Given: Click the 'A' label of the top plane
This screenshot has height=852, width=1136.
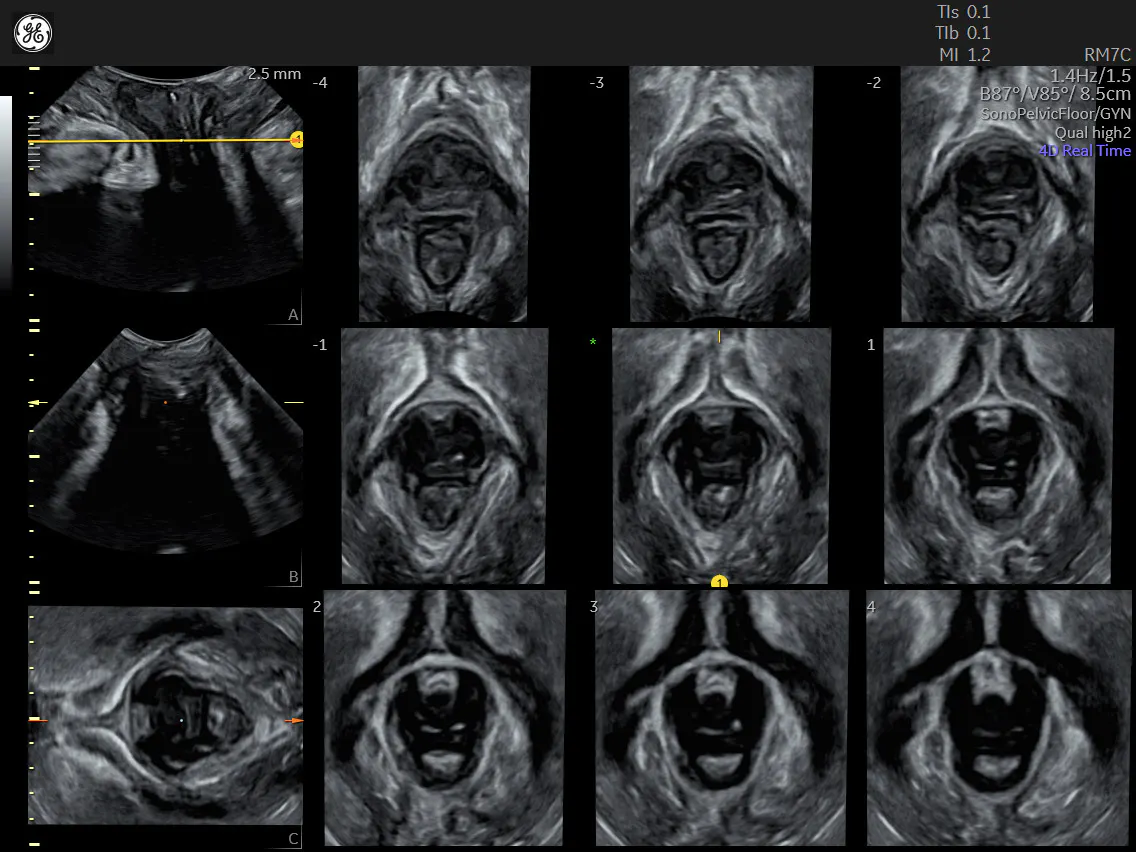Looking at the screenshot, I should click(293, 314).
